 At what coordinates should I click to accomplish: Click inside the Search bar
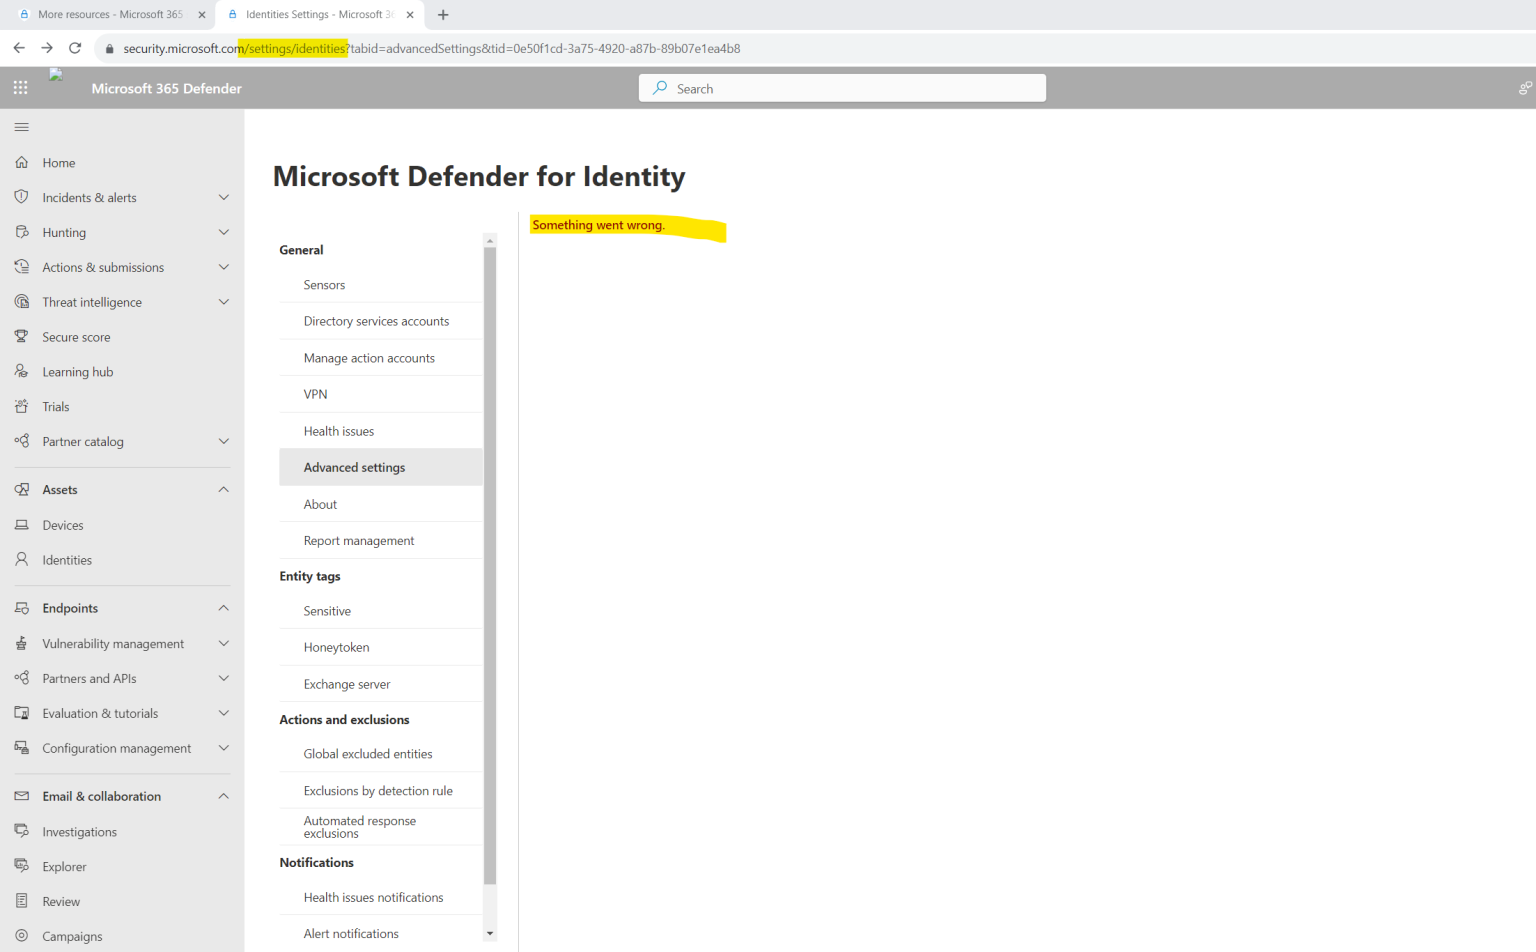[841, 88]
